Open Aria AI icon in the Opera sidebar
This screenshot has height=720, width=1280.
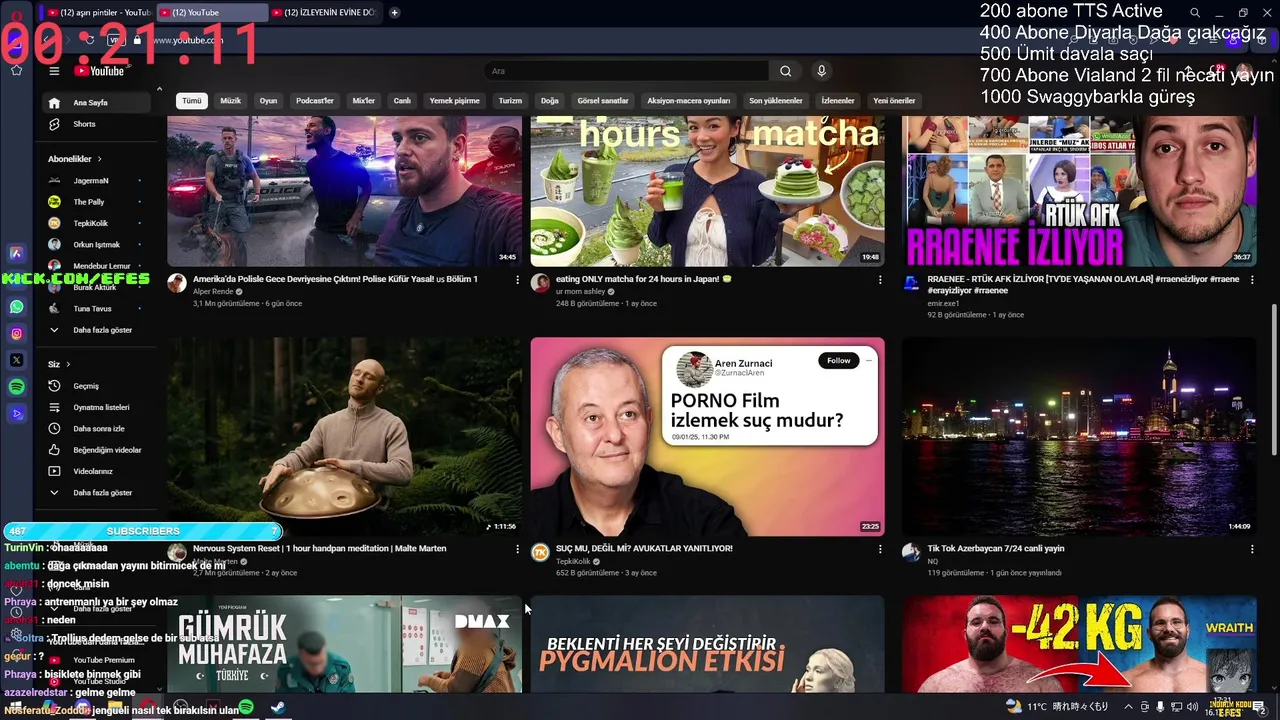16,254
